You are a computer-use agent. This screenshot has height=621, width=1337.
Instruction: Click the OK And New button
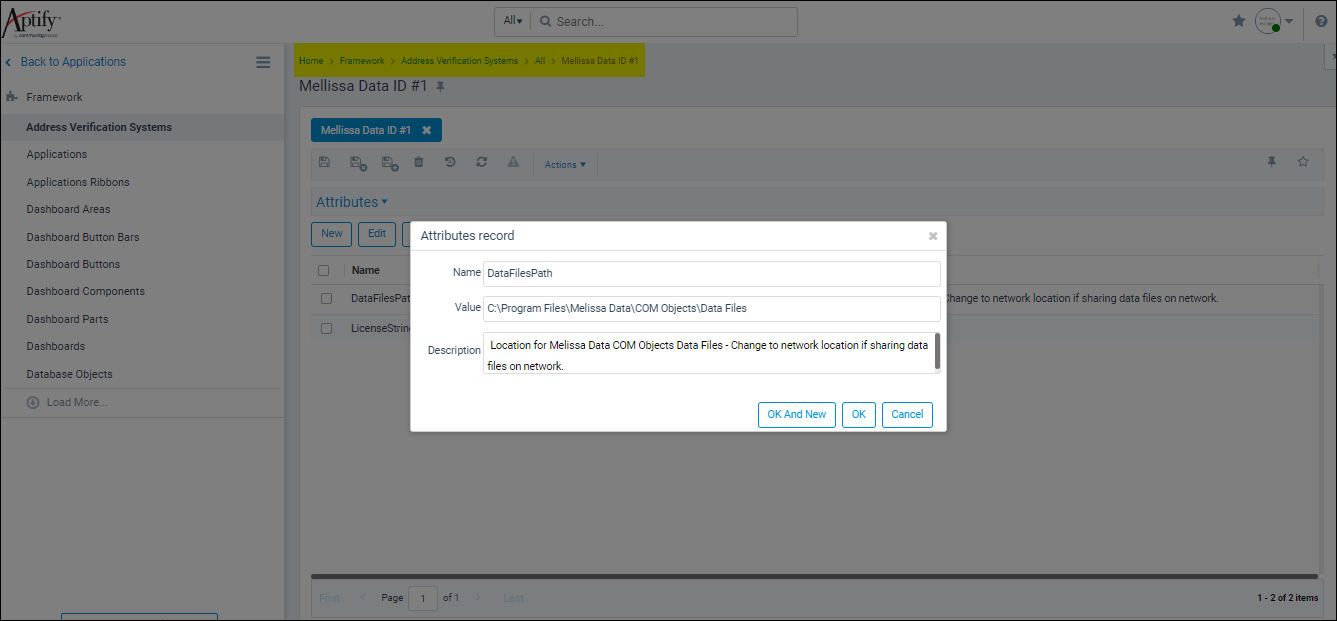tap(797, 415)
